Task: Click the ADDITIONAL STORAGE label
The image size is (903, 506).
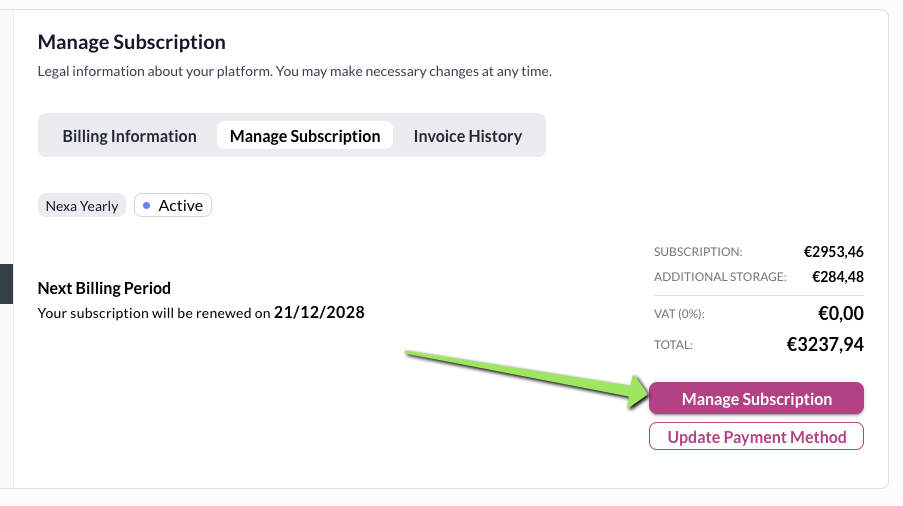Action: (x=720, y=277)
